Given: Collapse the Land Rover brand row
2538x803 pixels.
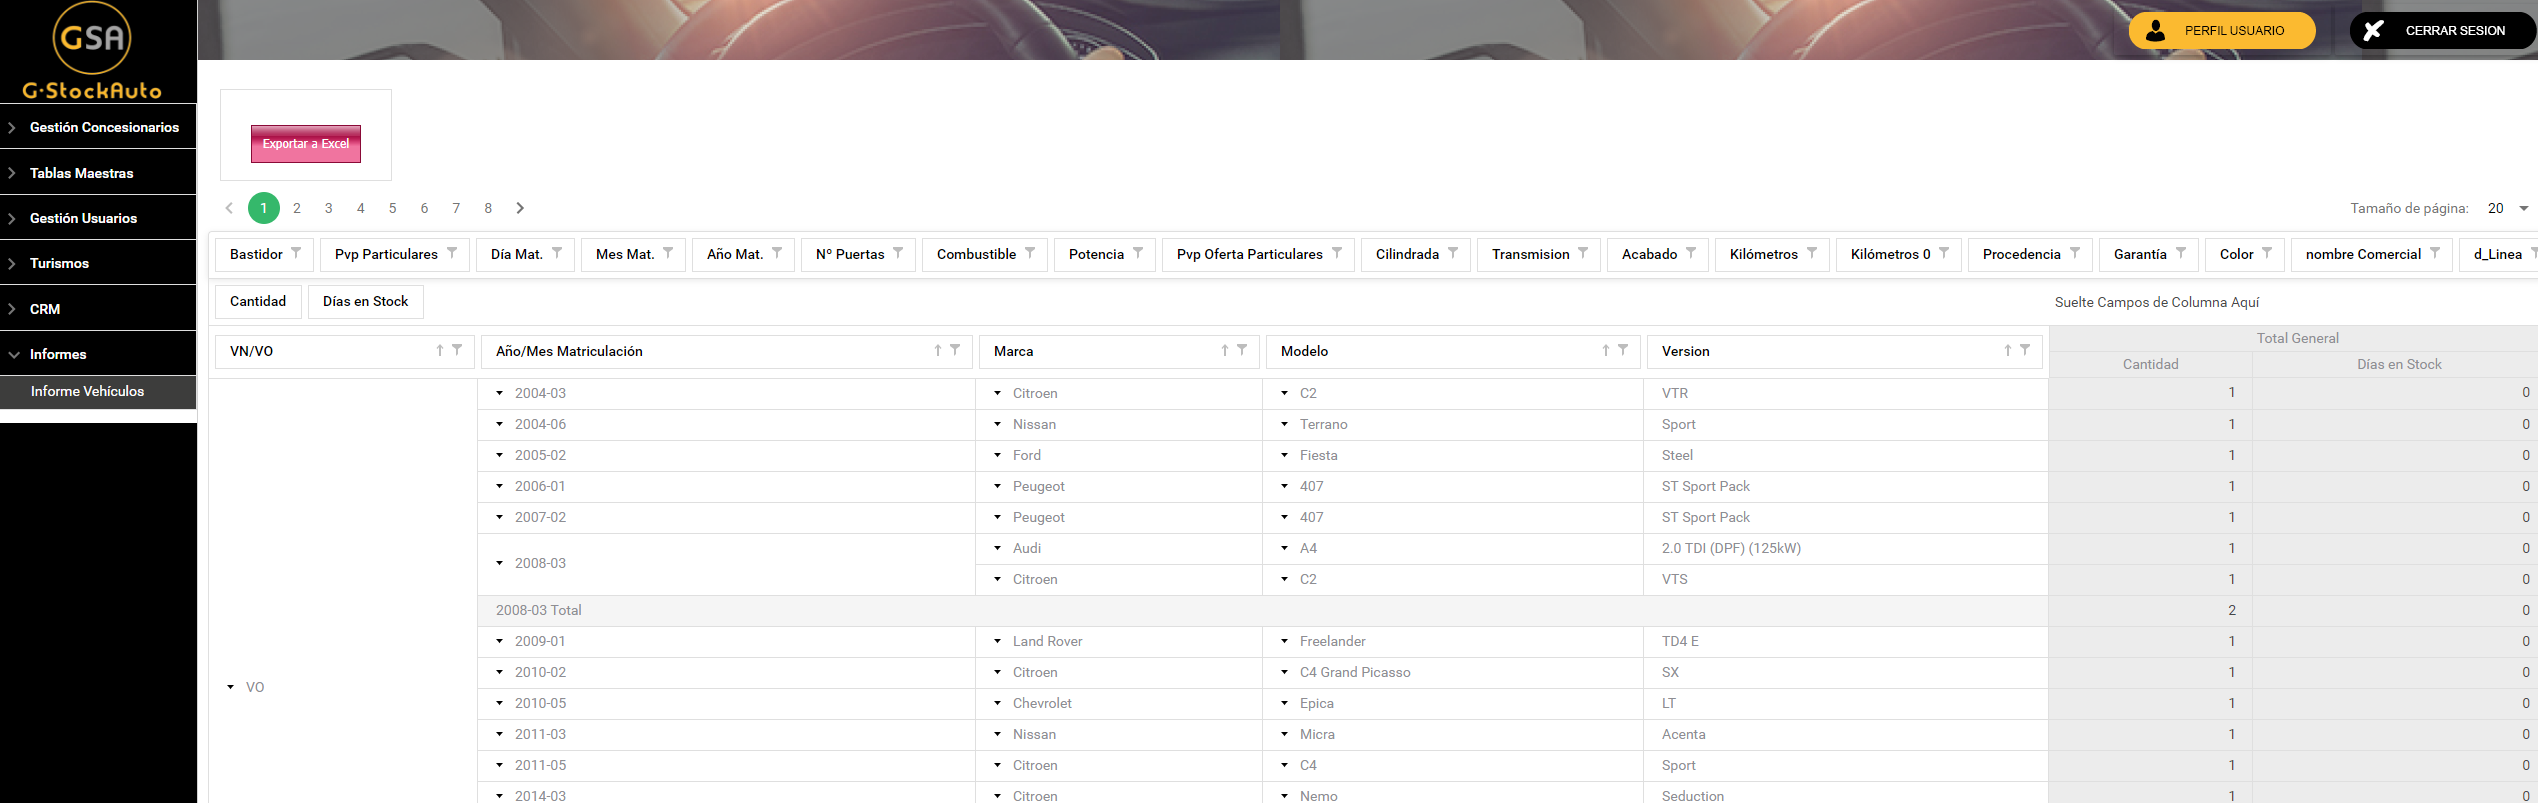Looking at the screenshot, I should coord(998,641).
